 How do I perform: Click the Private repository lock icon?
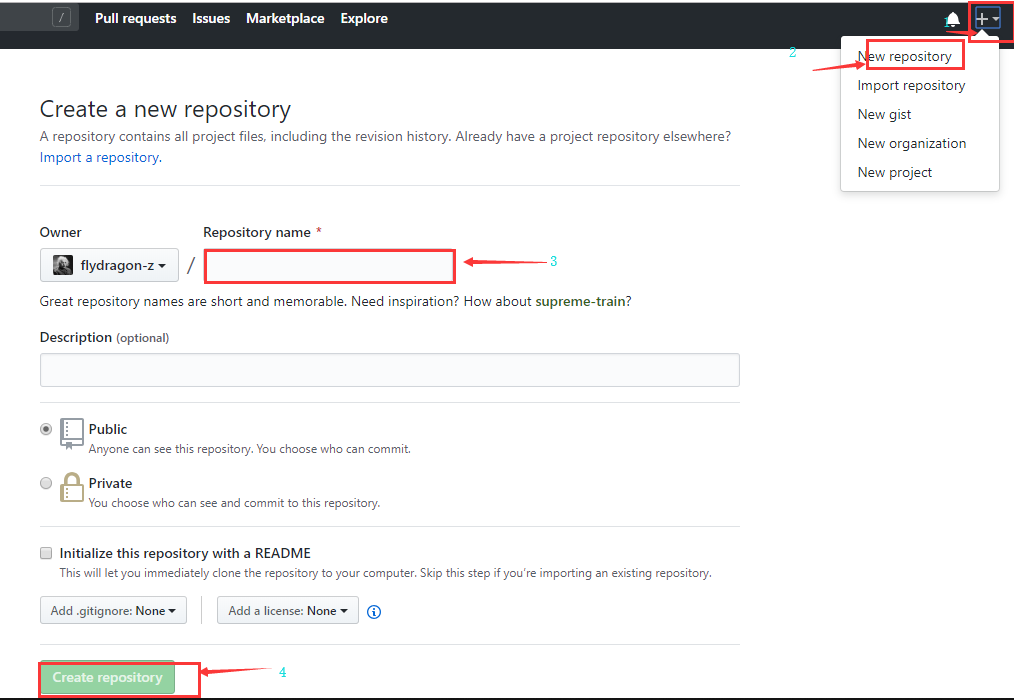tap(71, 487)
